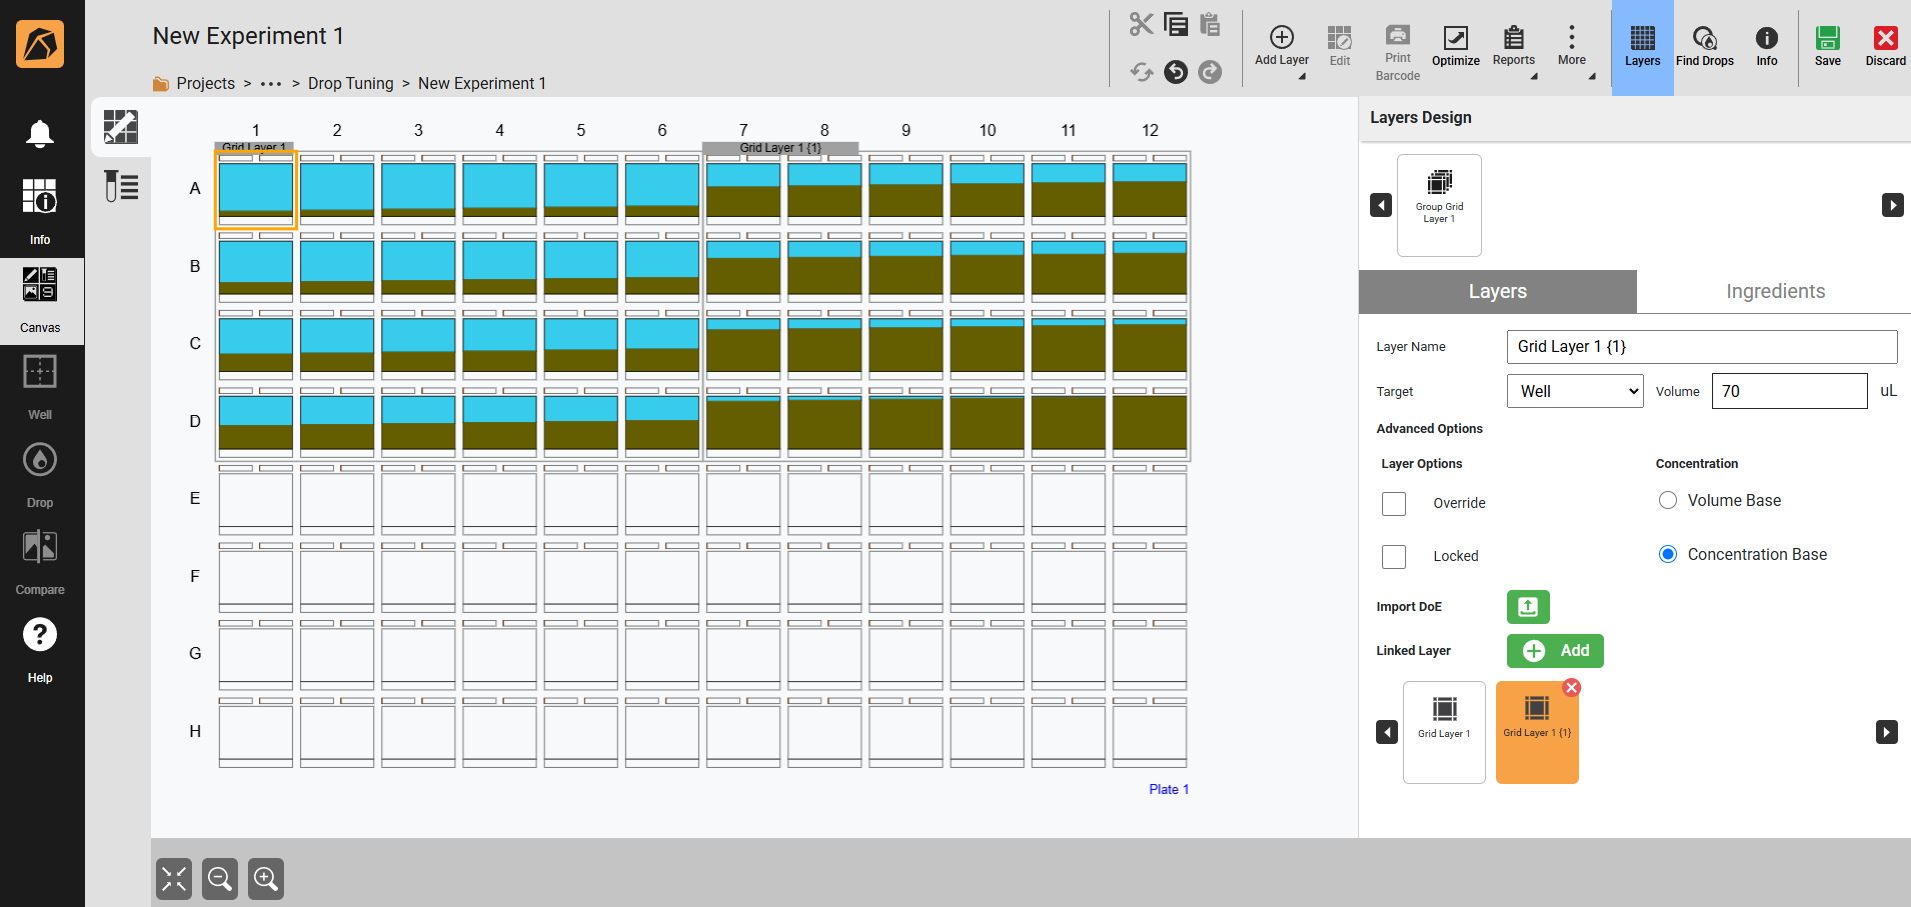Click the Import DoE upload icon

click(1527, 607)
